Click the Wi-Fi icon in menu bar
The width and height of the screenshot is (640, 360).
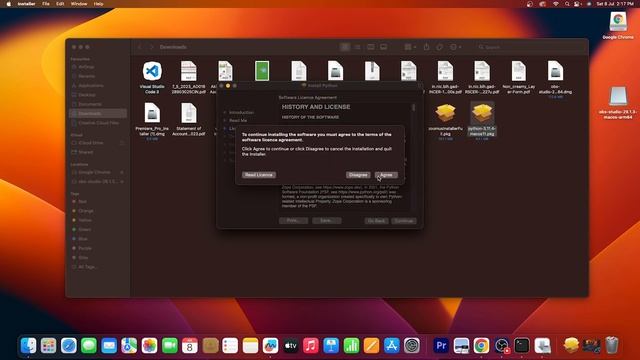coord(556,4)
